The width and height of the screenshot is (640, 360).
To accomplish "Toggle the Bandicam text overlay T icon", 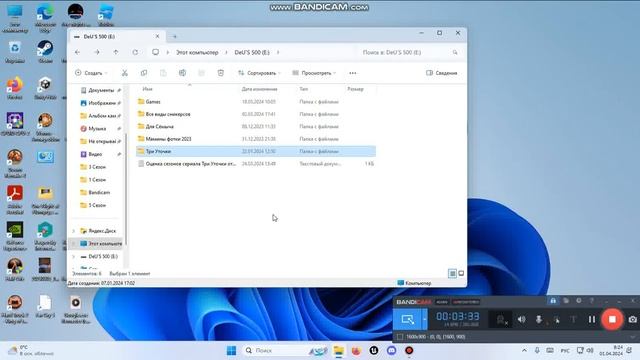I will coord(573,320).
